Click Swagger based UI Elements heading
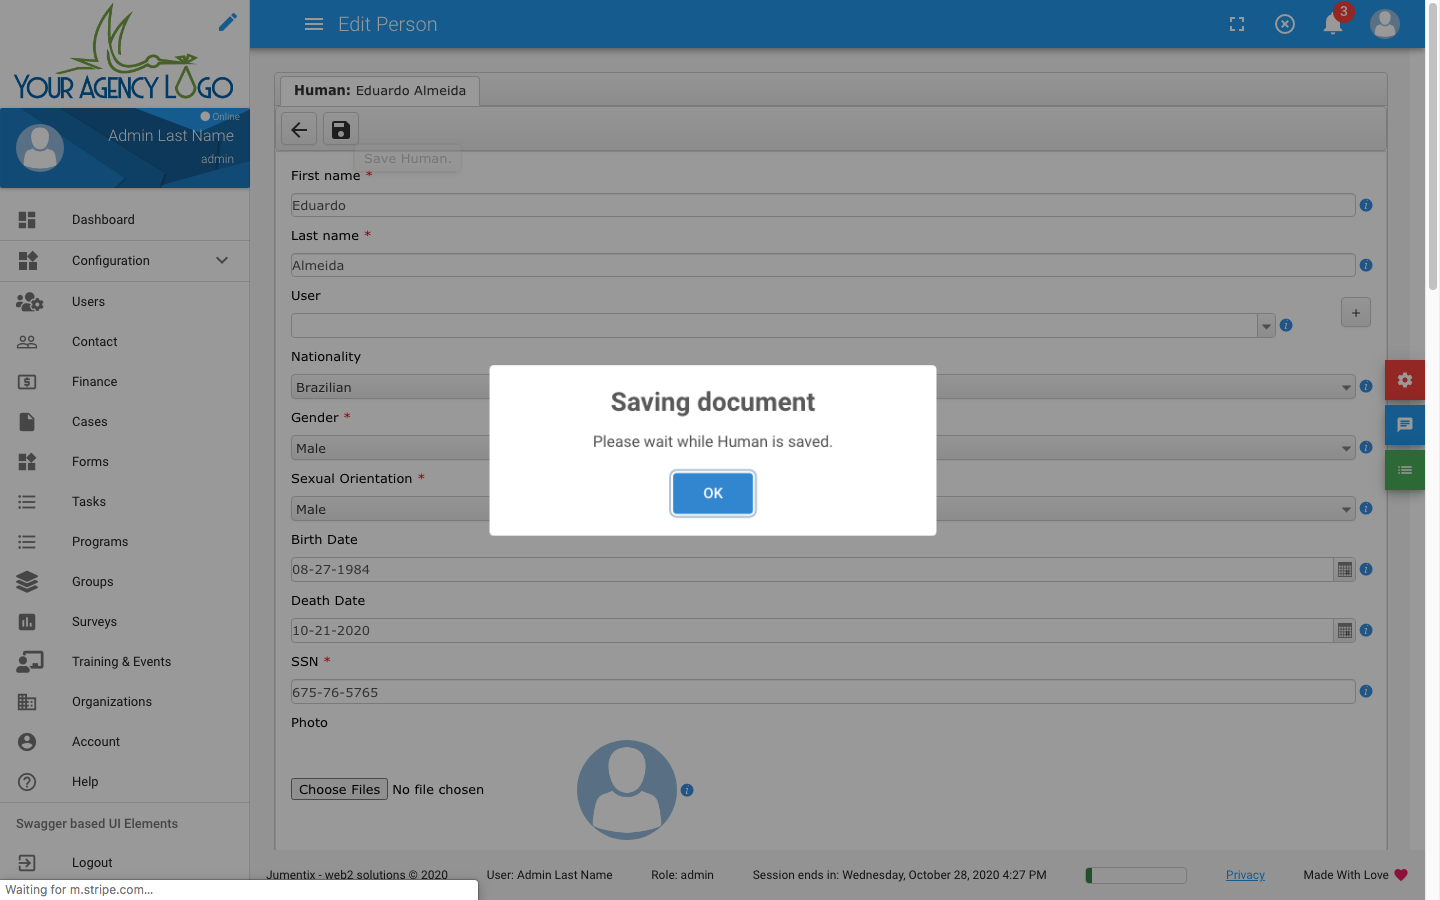Screen dimensions: 1440x900 [x=97, y=824]
